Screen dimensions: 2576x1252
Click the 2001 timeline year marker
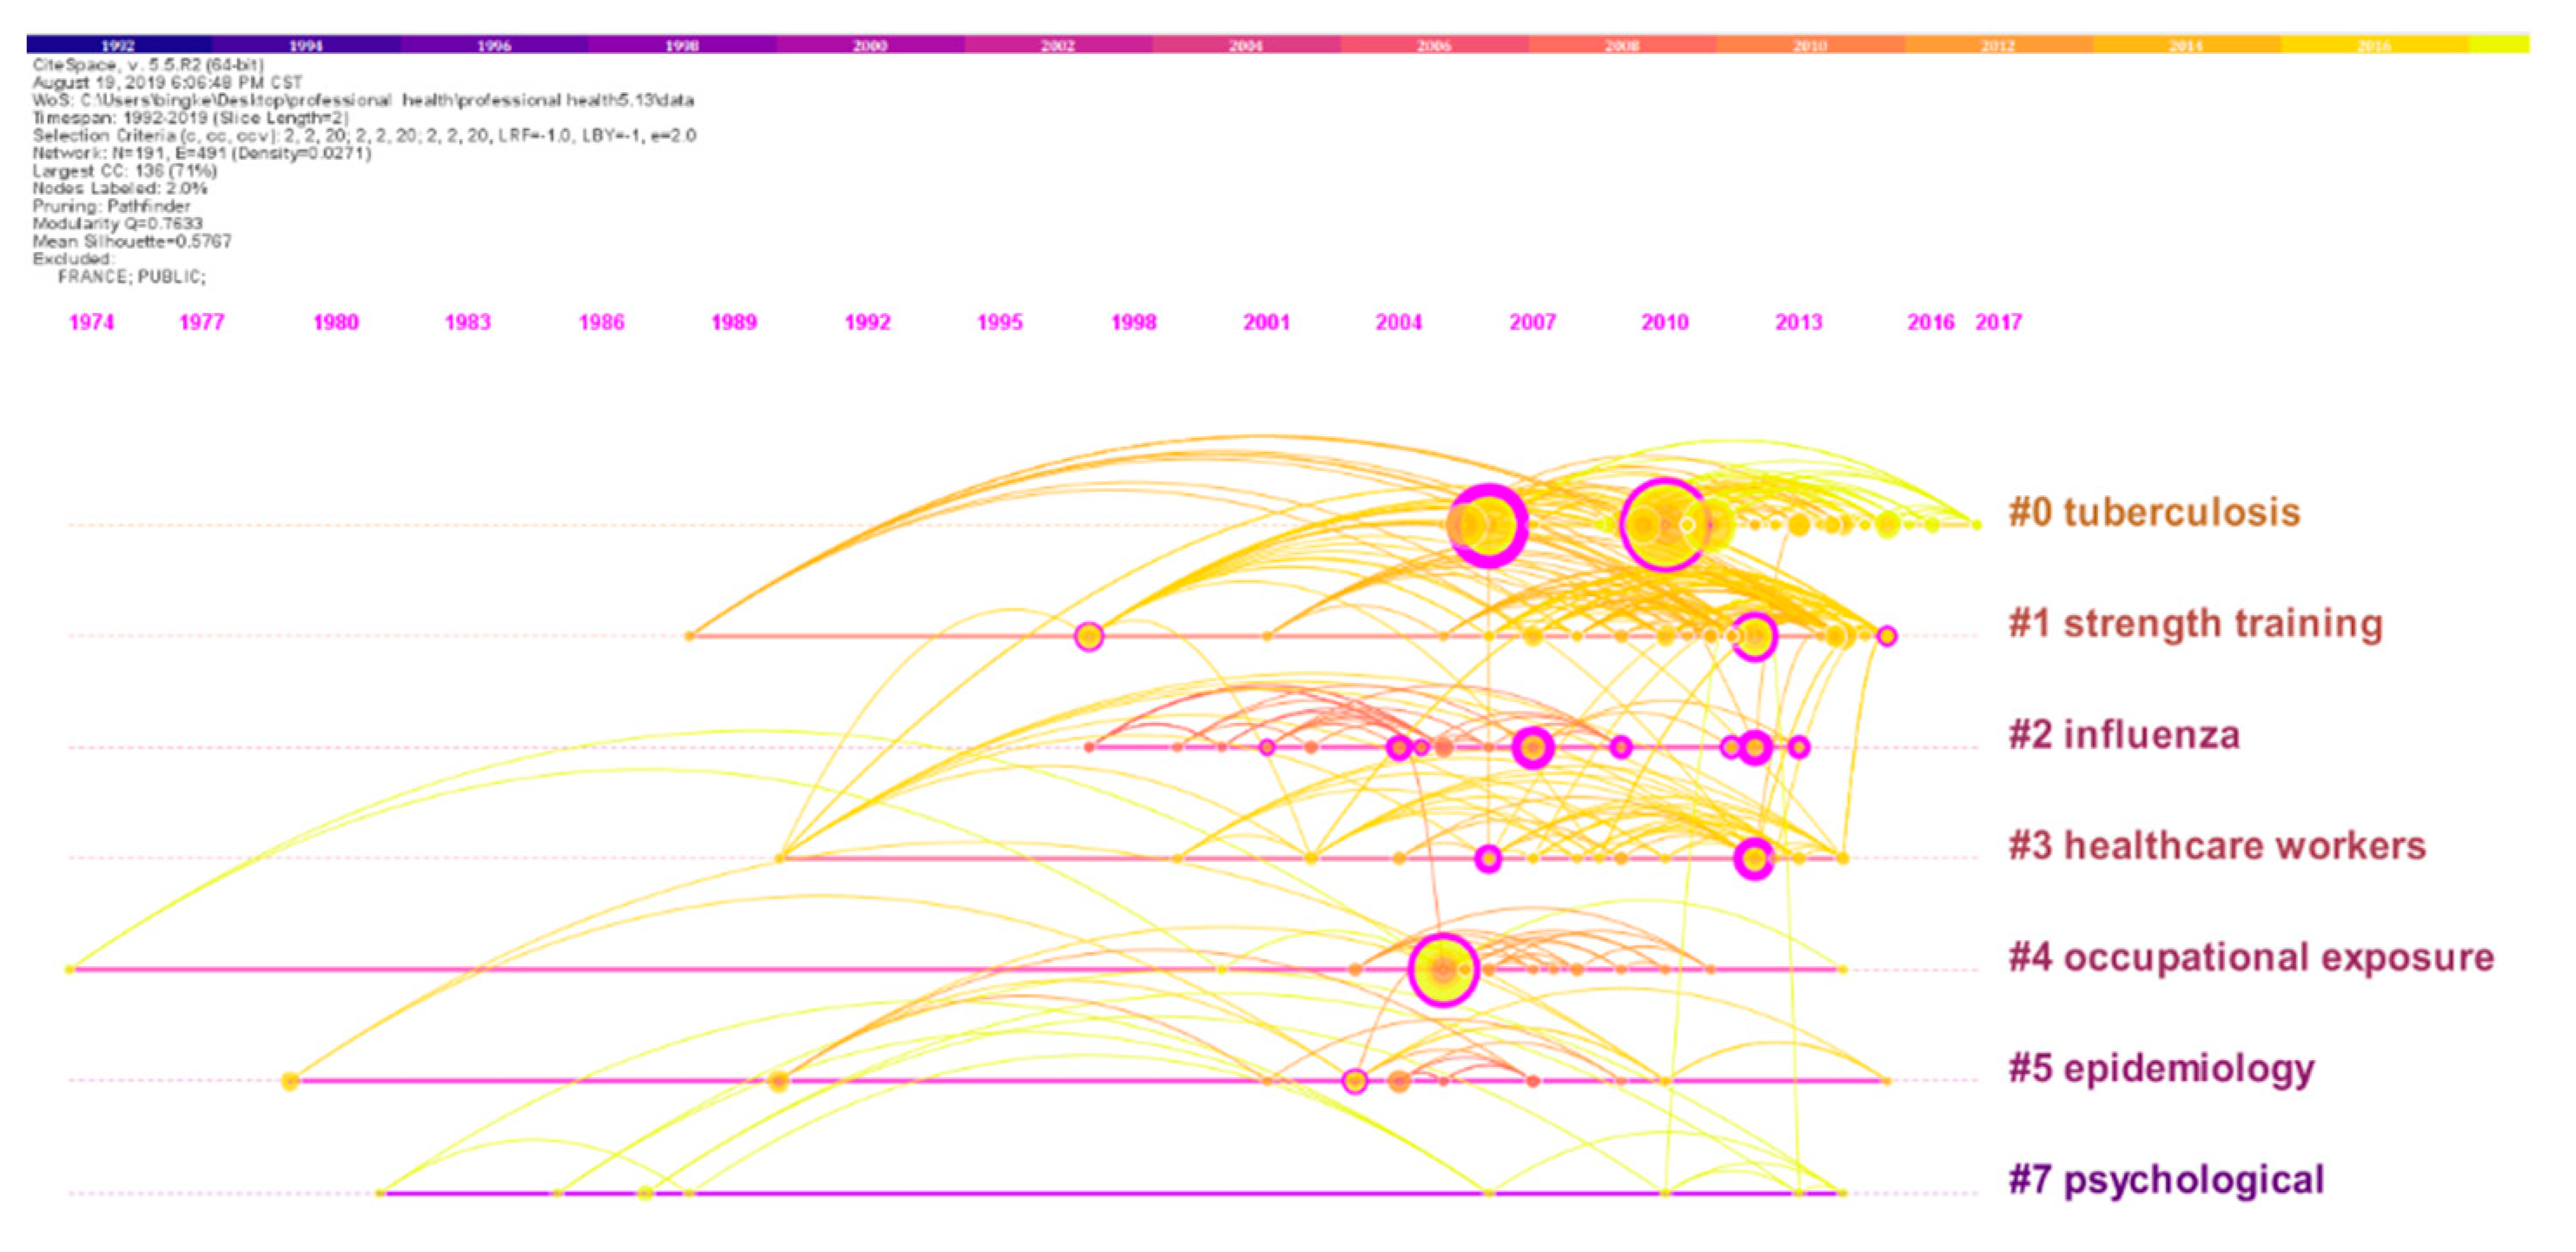pos(1266,322)
